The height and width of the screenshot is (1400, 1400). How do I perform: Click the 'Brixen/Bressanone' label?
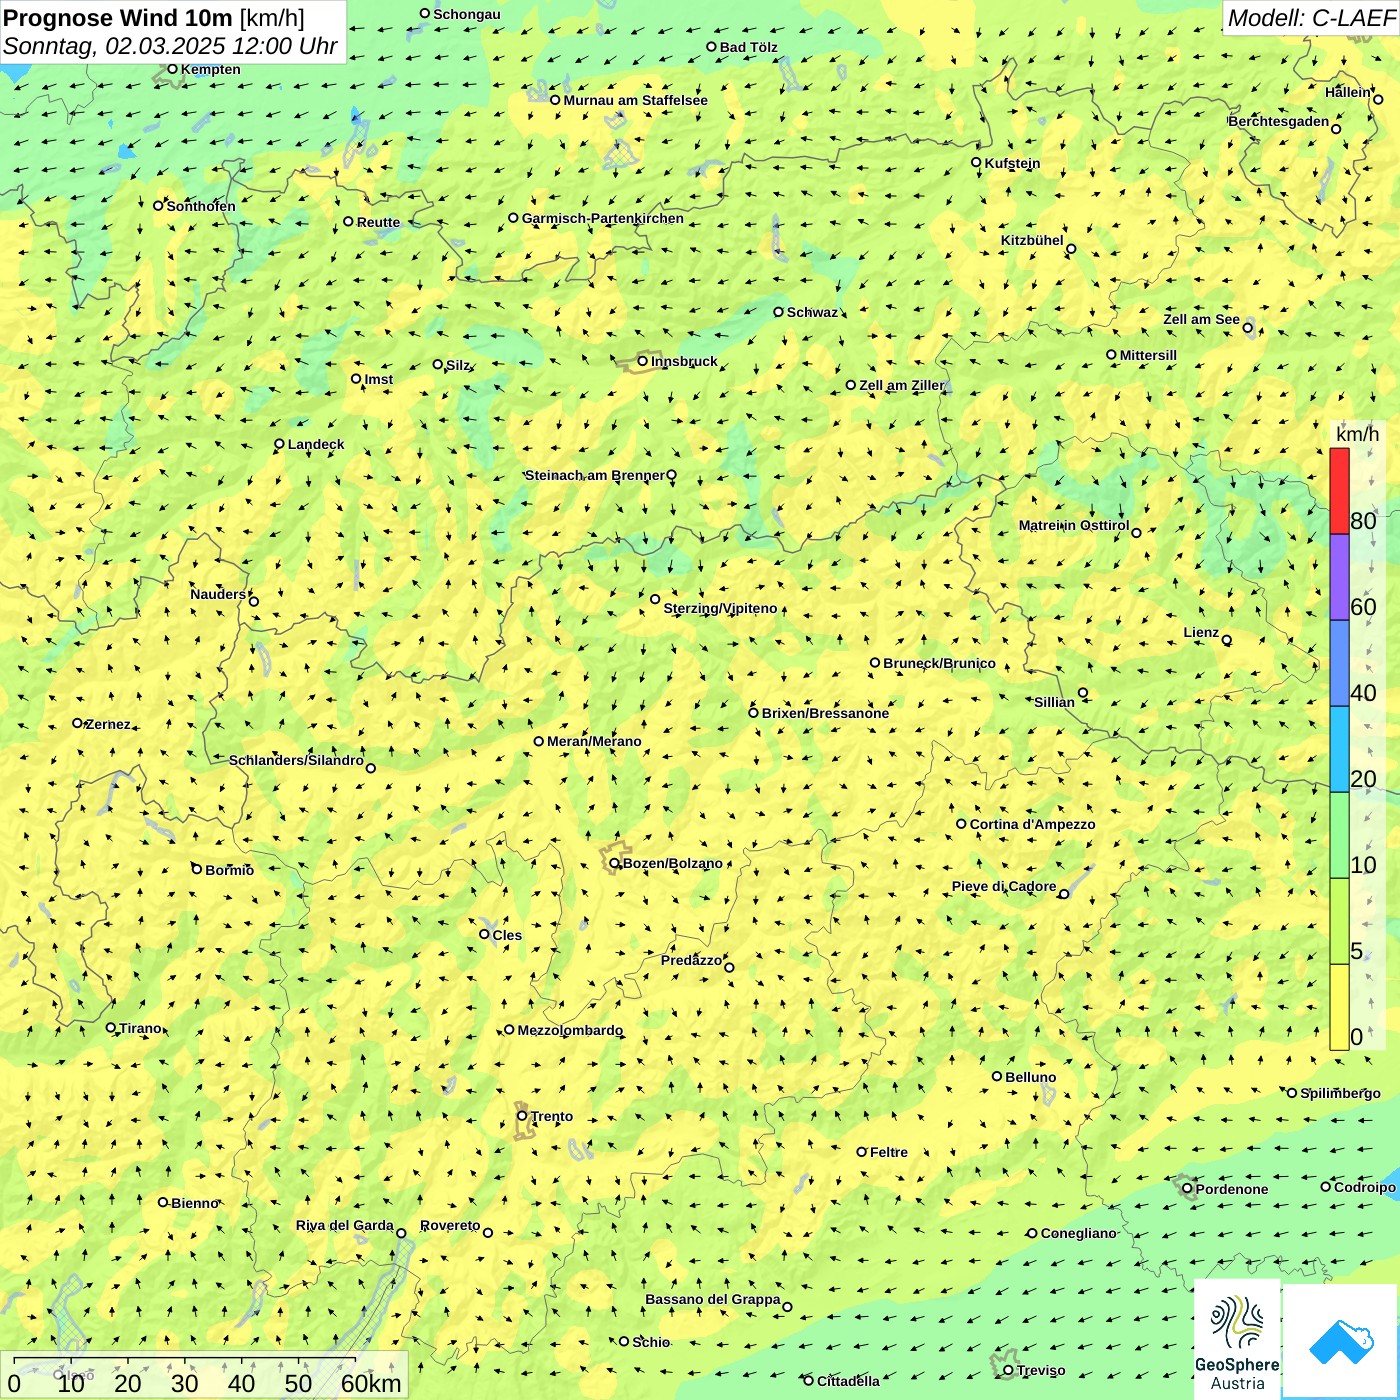[x=825, y=713]
